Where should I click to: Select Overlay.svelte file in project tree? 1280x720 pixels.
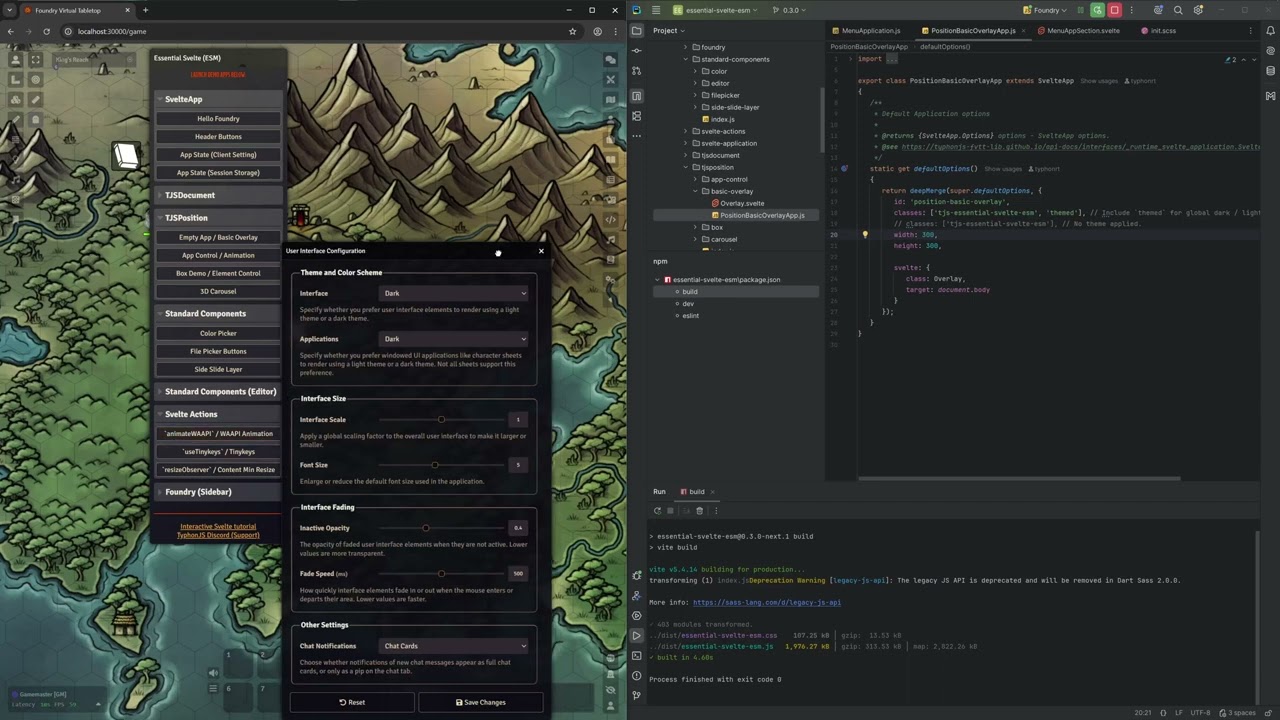742,203
